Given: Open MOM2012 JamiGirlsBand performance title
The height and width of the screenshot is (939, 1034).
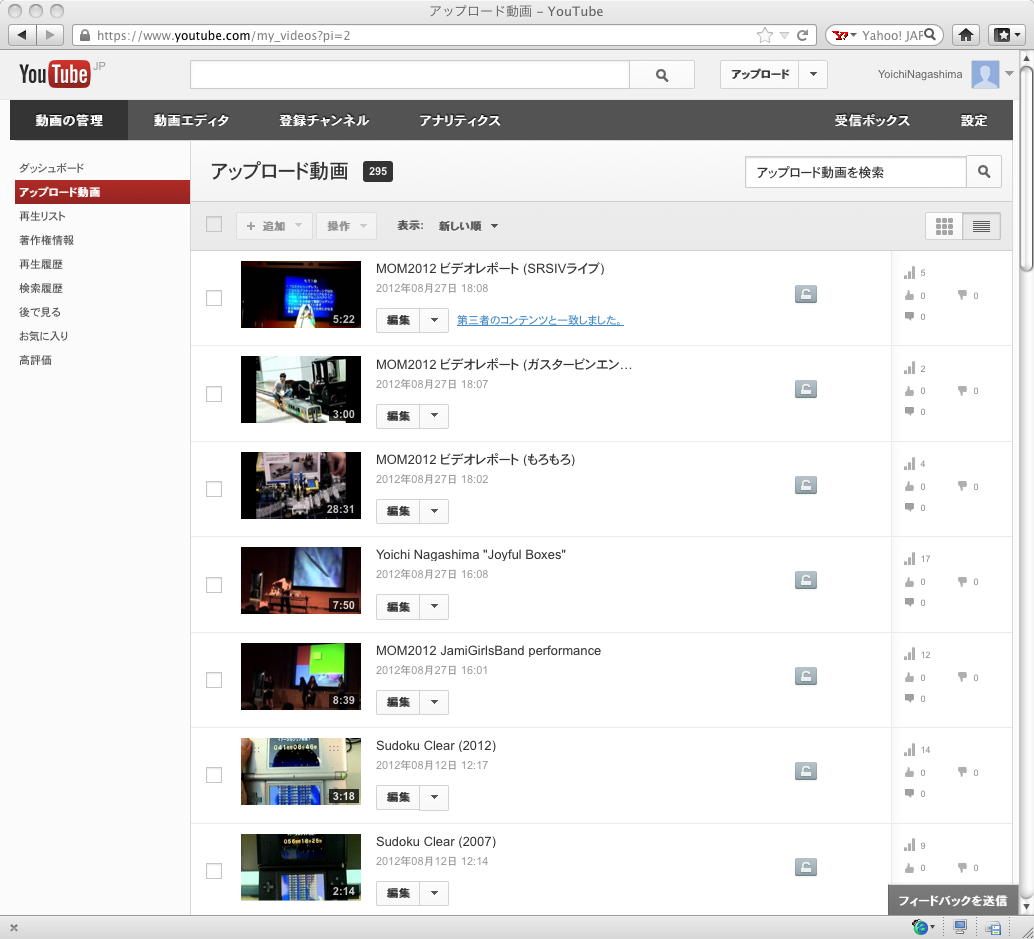Looking at the screenshot, I should pyautogui.click(x=488, y=650).
